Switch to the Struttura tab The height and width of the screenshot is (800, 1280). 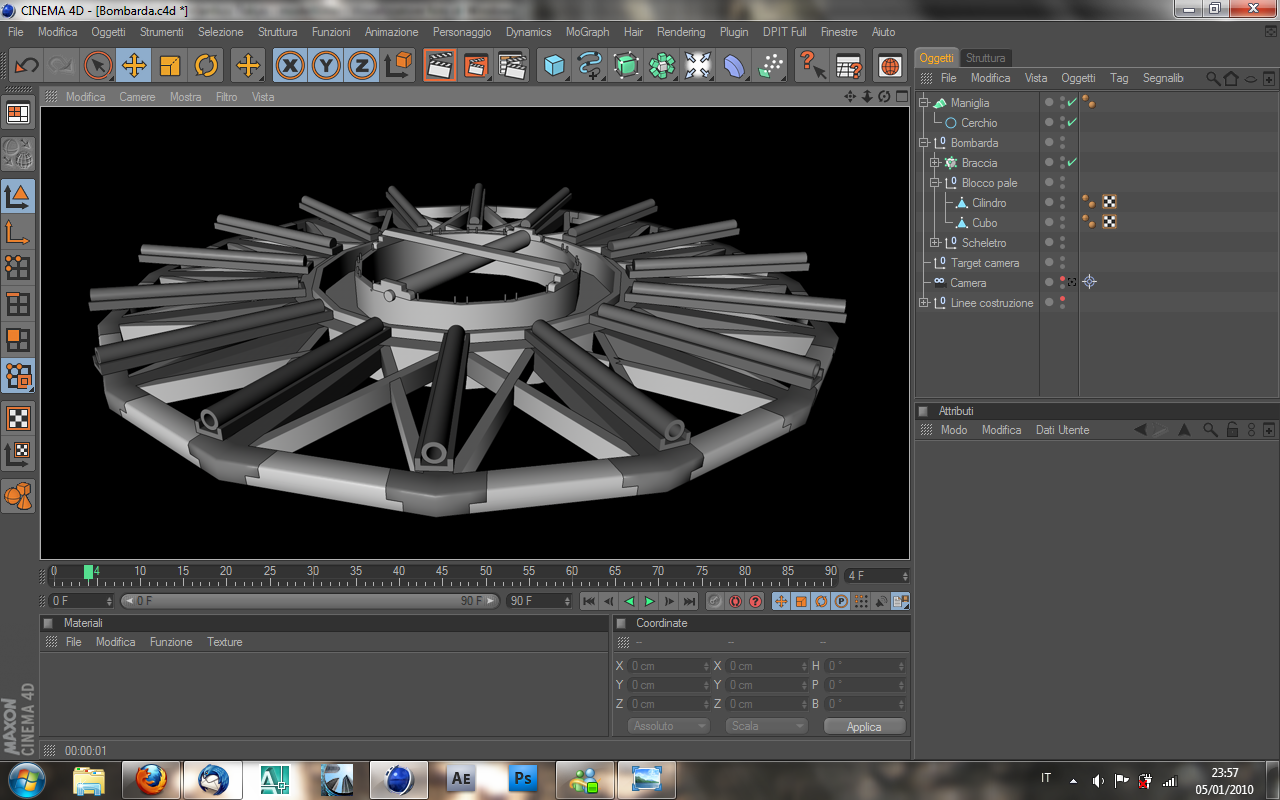(985, 58)
